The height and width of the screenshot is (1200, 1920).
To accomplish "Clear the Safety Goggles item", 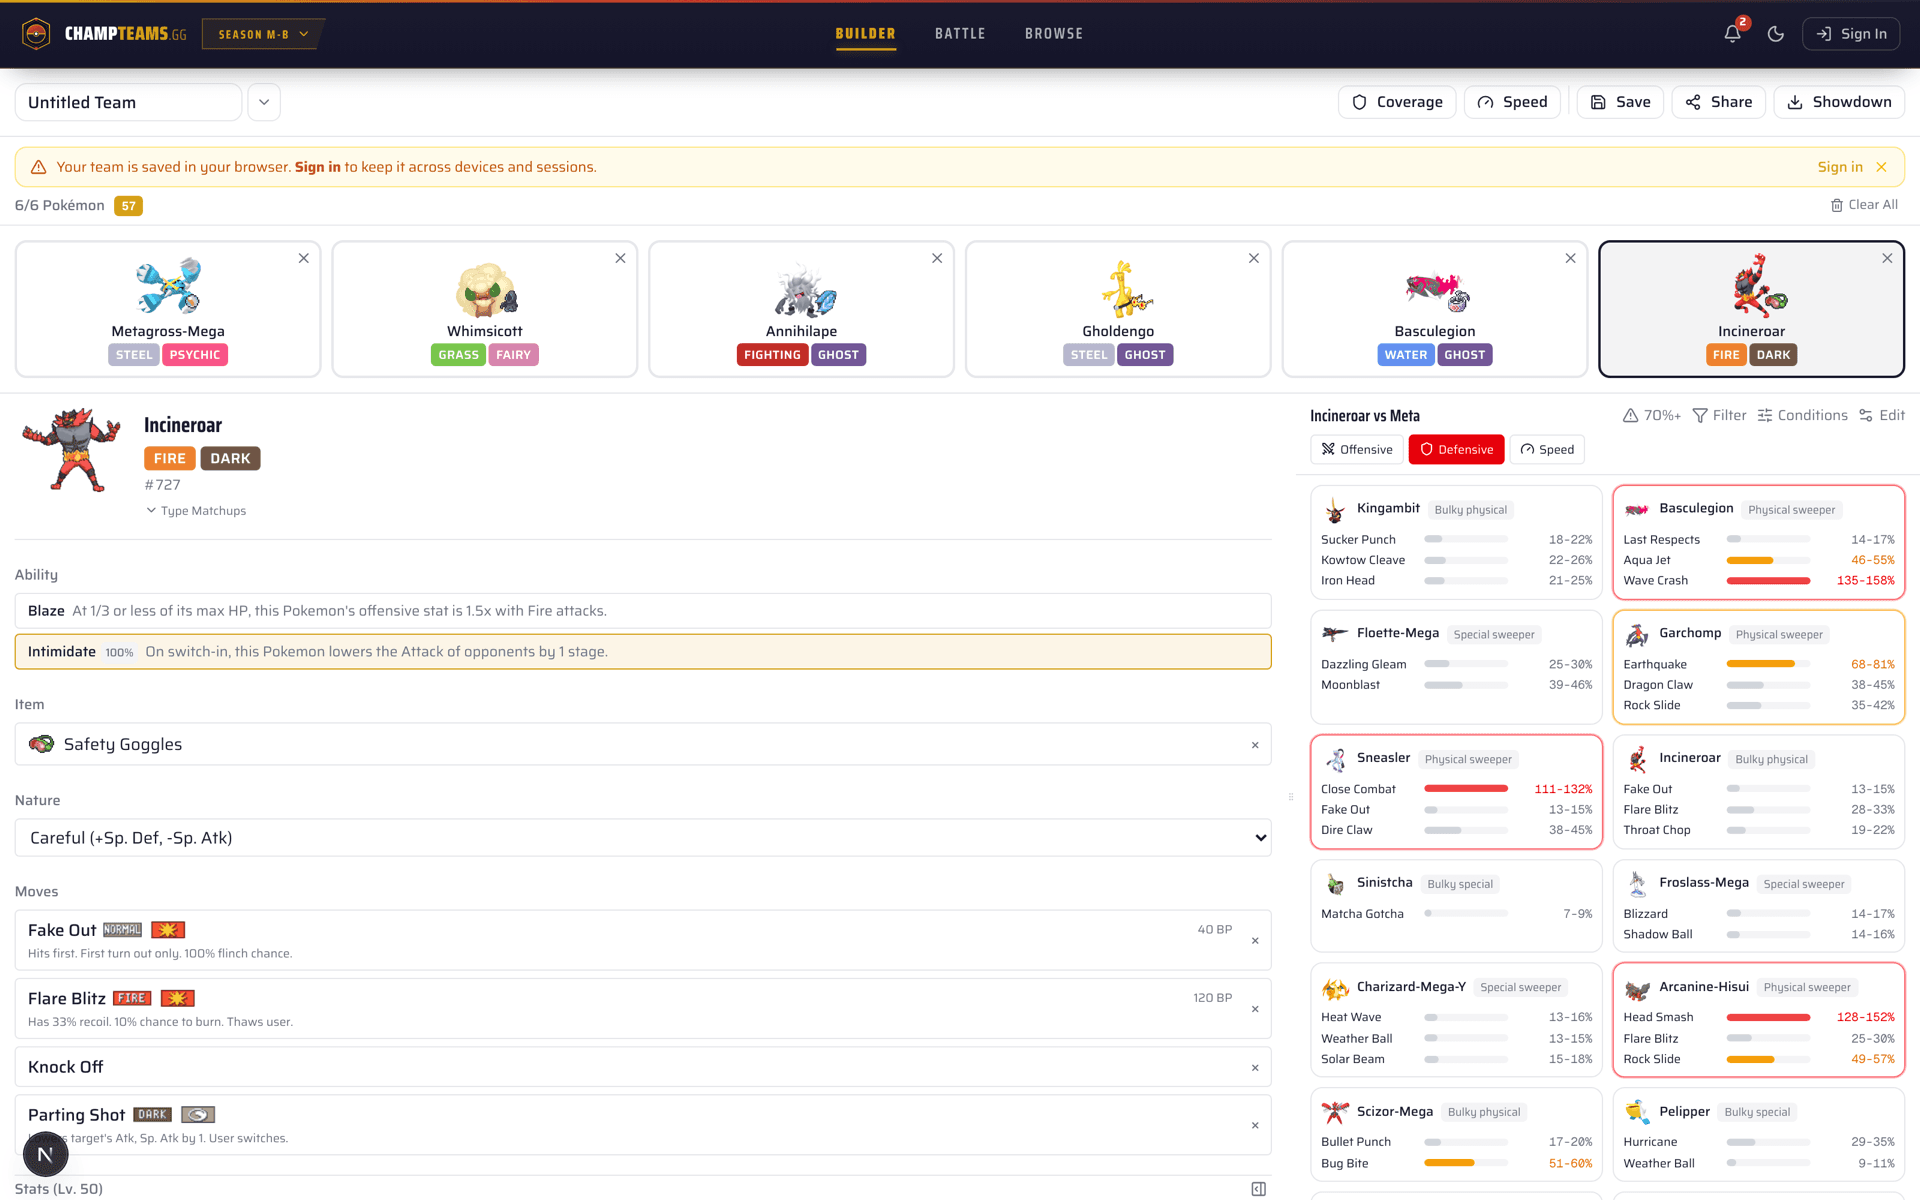I will point(1255,745).
